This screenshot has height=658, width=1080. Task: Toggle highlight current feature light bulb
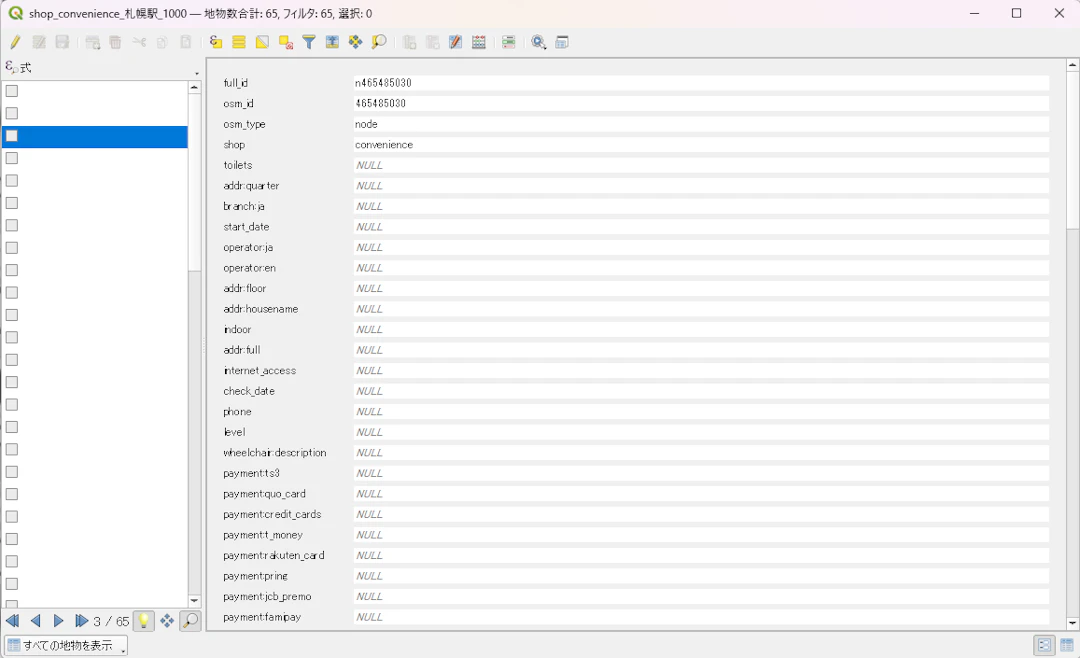143,621
